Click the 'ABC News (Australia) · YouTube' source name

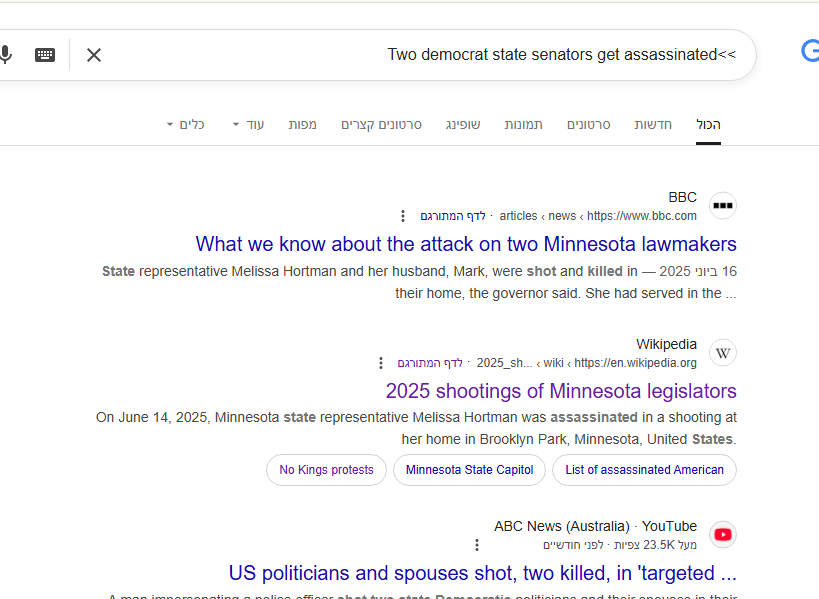pos(595,526)
